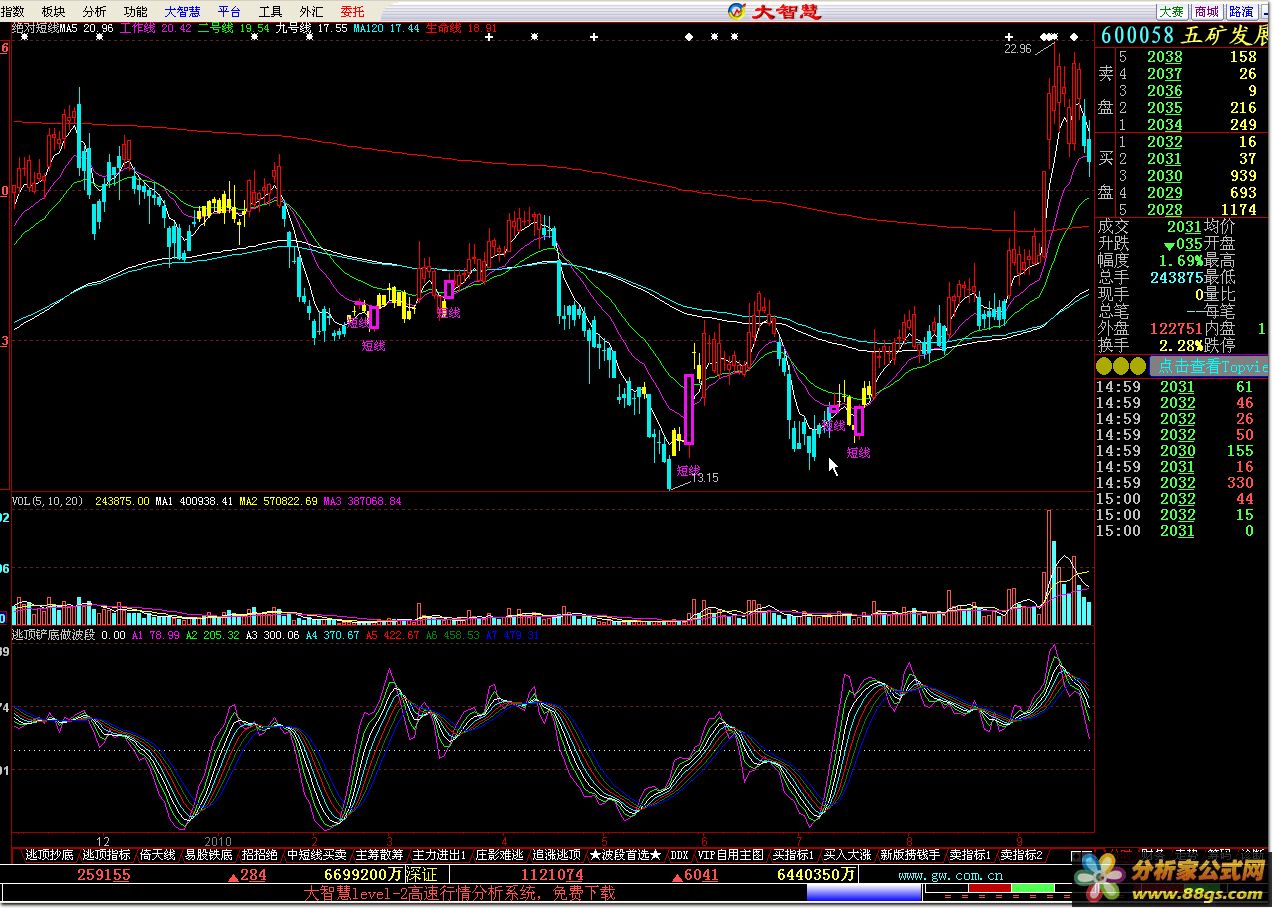
Task: Click the tick trade row with volume 330
Action: 1175,483
